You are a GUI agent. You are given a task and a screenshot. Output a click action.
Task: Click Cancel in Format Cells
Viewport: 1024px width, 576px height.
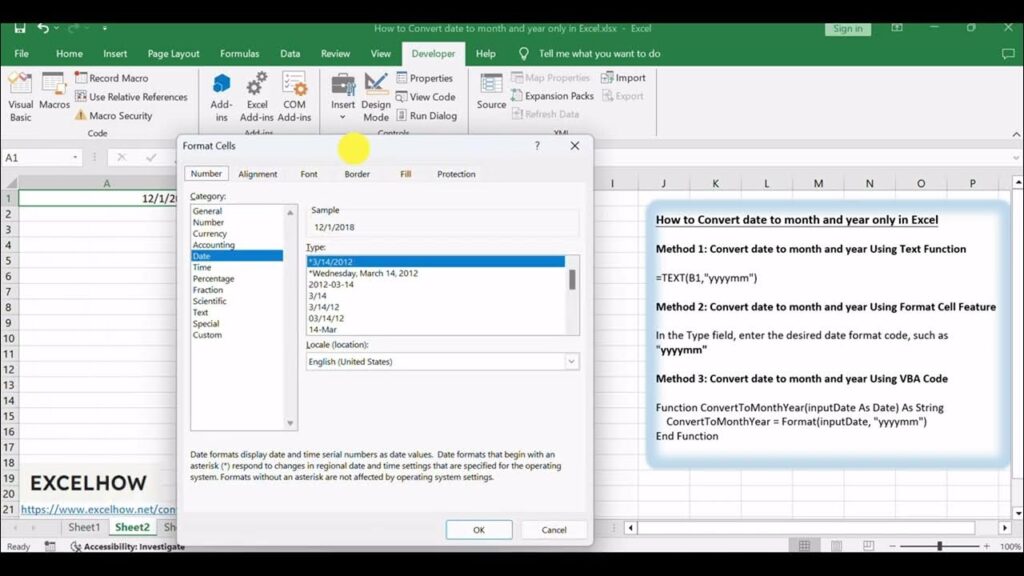click(554, 530)
